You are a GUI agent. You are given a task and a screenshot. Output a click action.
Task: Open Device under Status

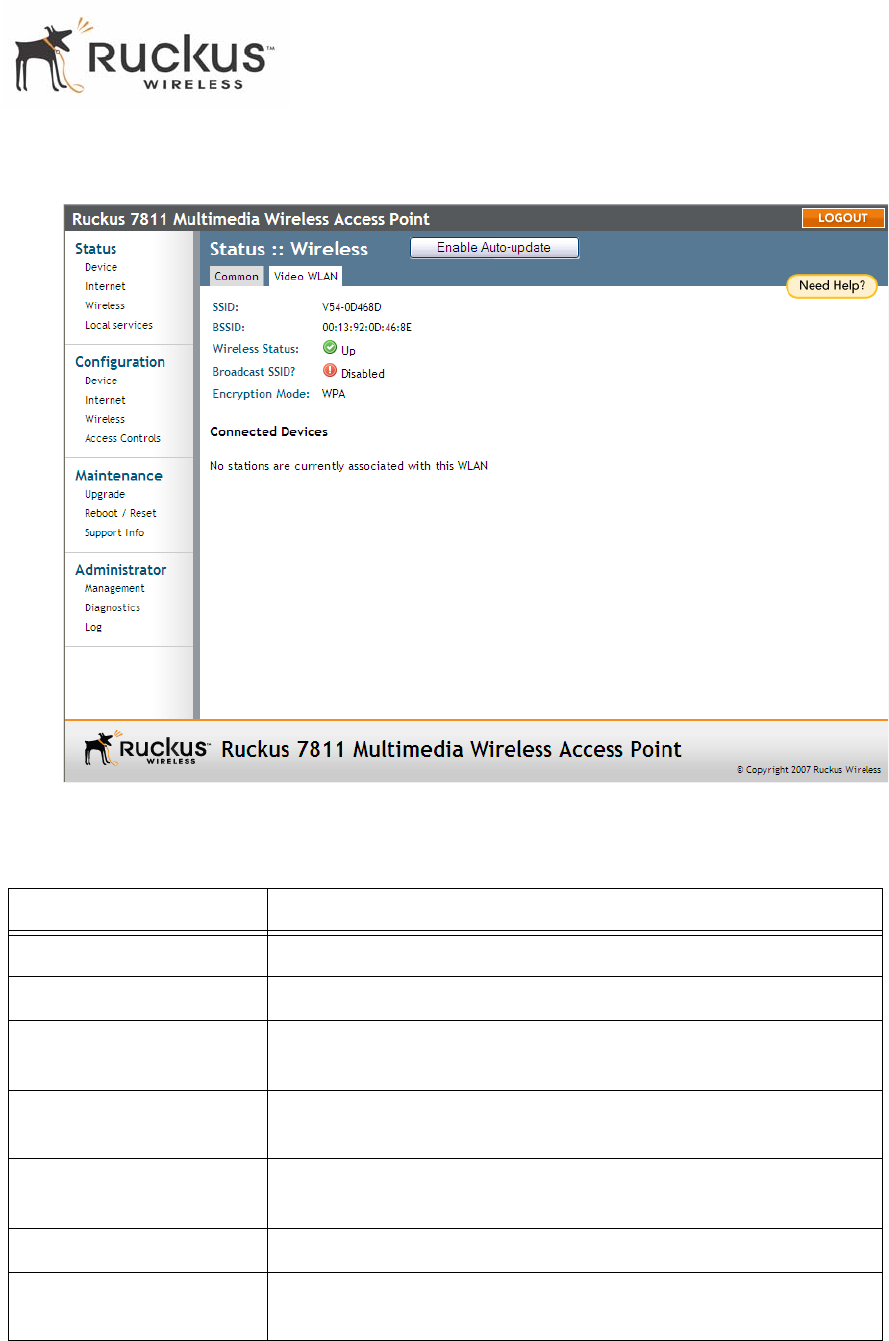[101, 267]
